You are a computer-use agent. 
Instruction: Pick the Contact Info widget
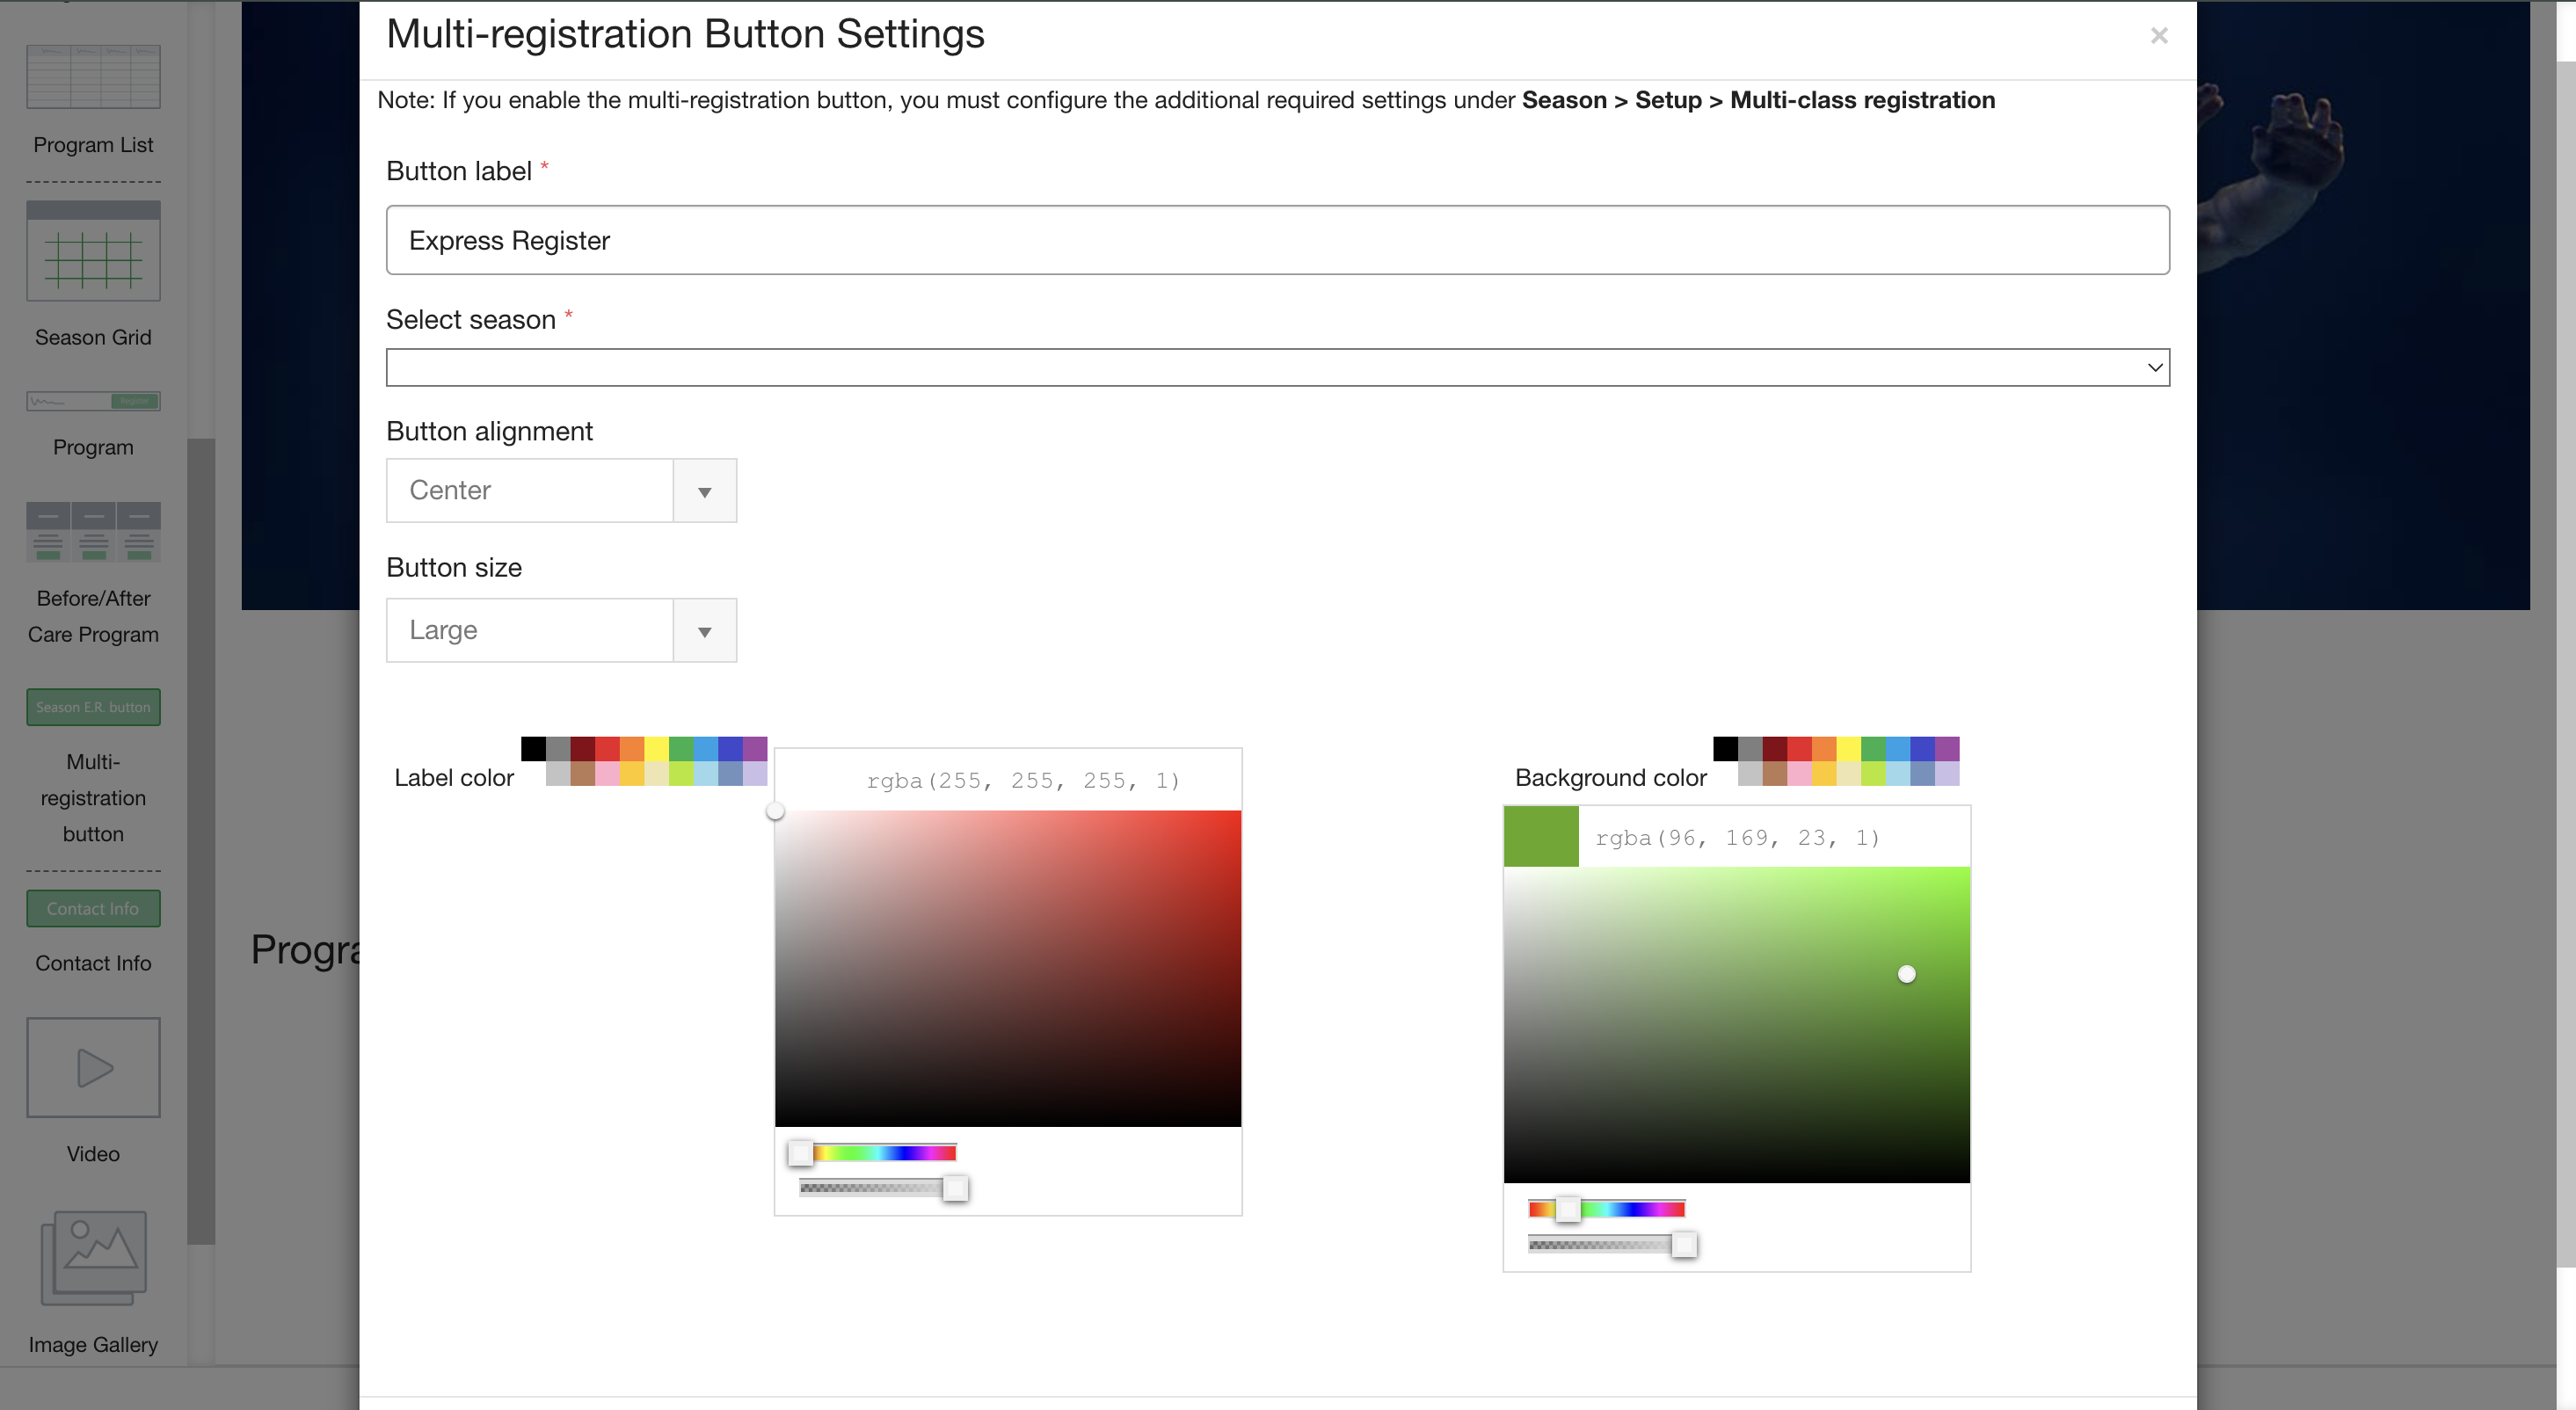click(x=93, y=908)
